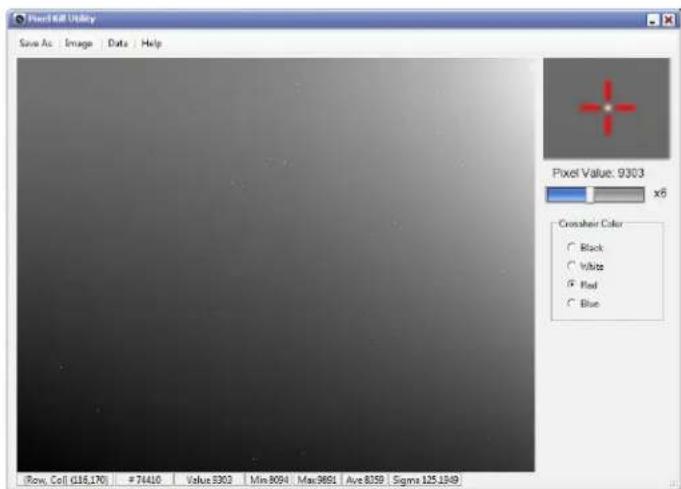The image size is (681, 489).
Task: Open the Image menu
Action: [79, 43]
